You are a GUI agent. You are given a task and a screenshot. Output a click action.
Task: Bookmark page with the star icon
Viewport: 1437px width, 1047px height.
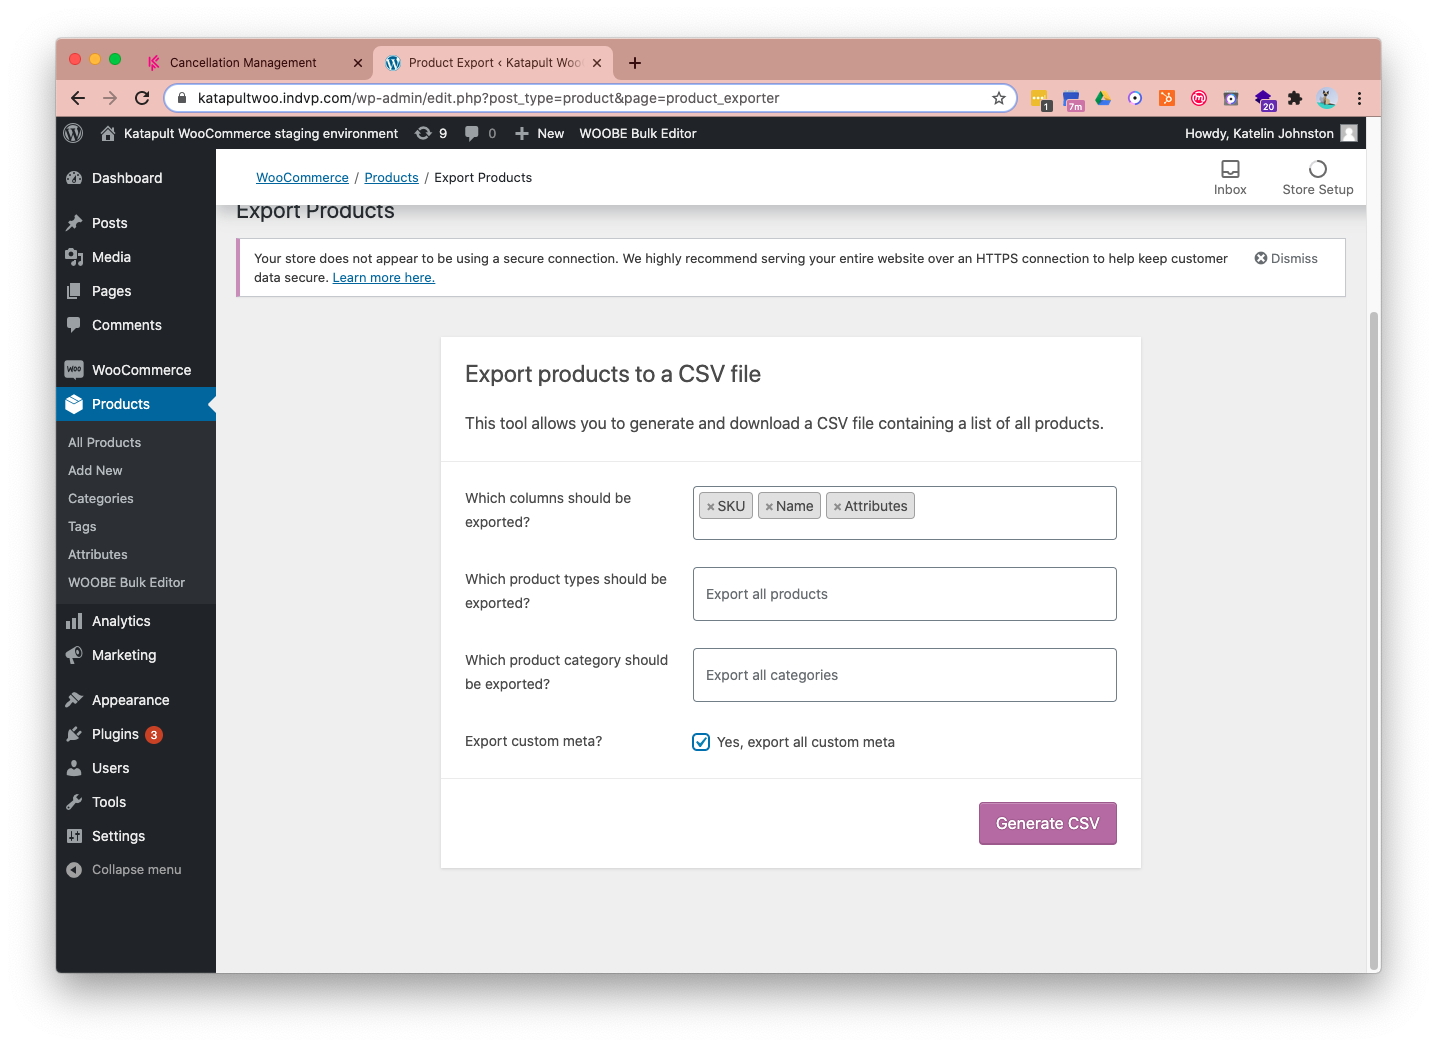pyautogui.click(x=999, y=98)
